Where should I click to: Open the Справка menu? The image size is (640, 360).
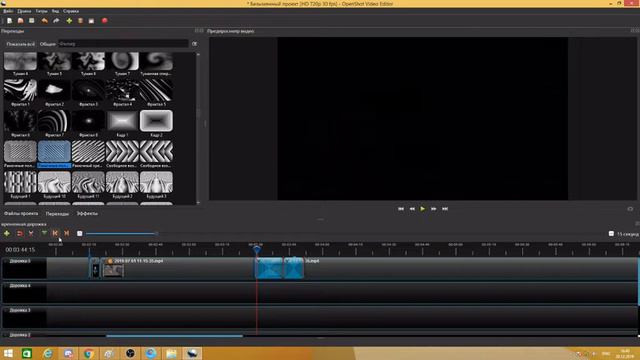click(x=71, y=11)
